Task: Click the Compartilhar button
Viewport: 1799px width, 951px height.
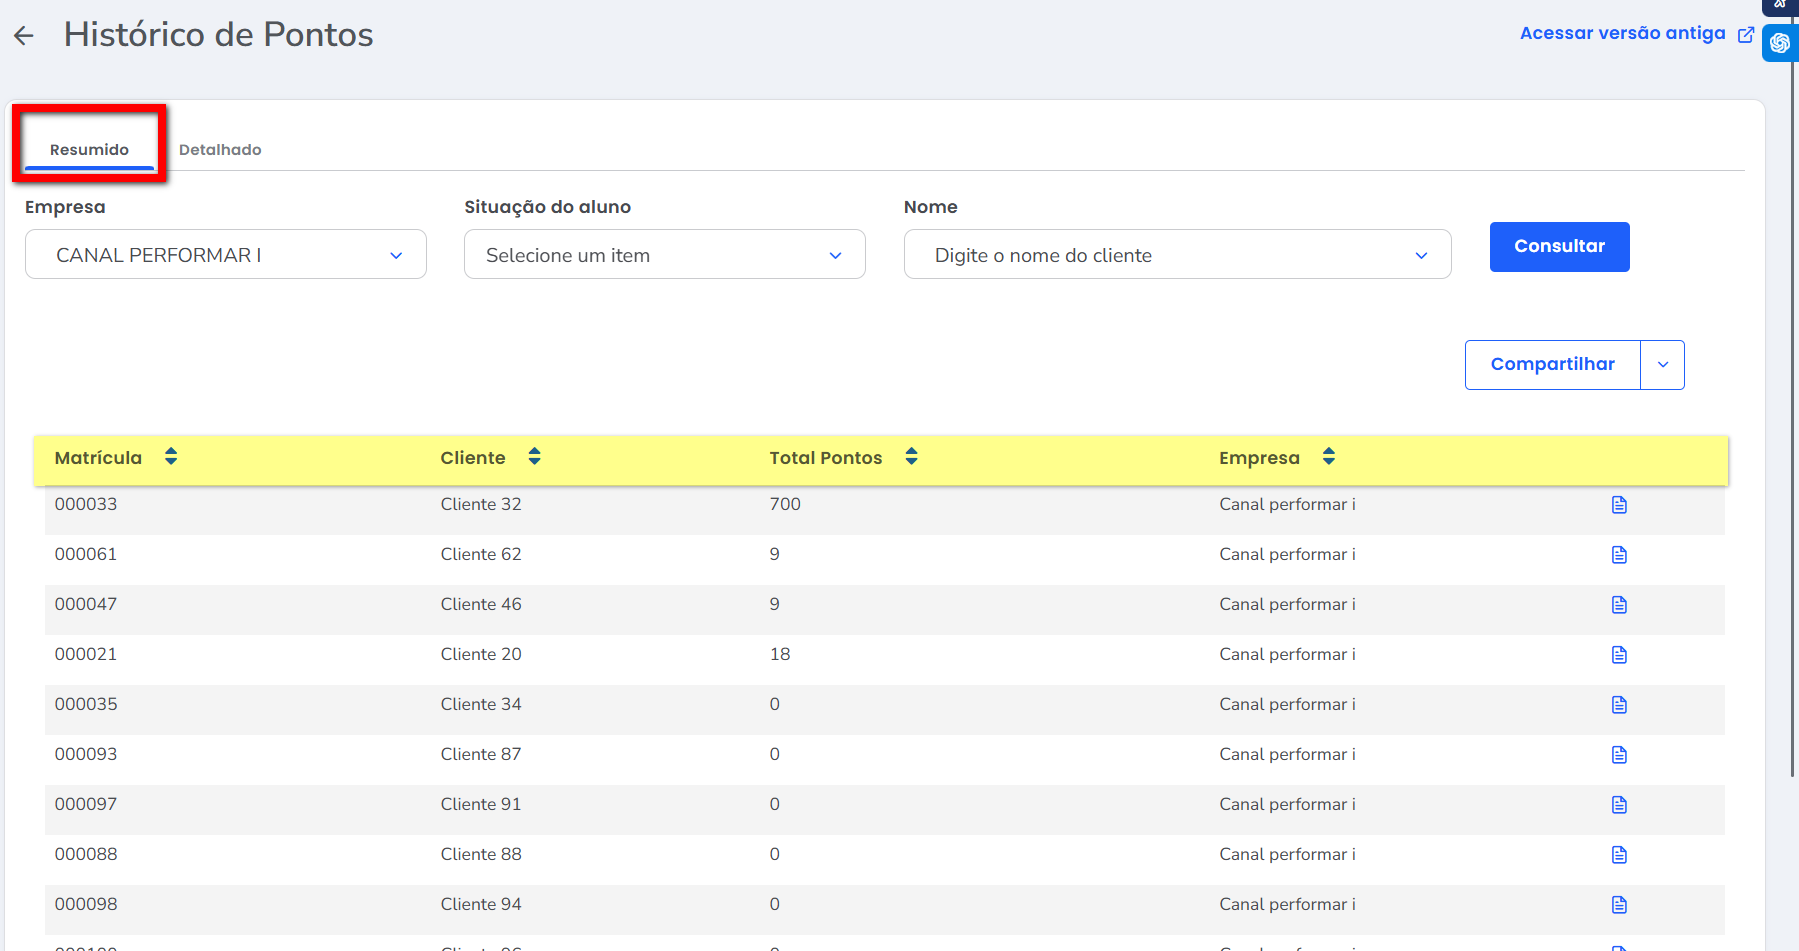Action: pos(1552,365)
